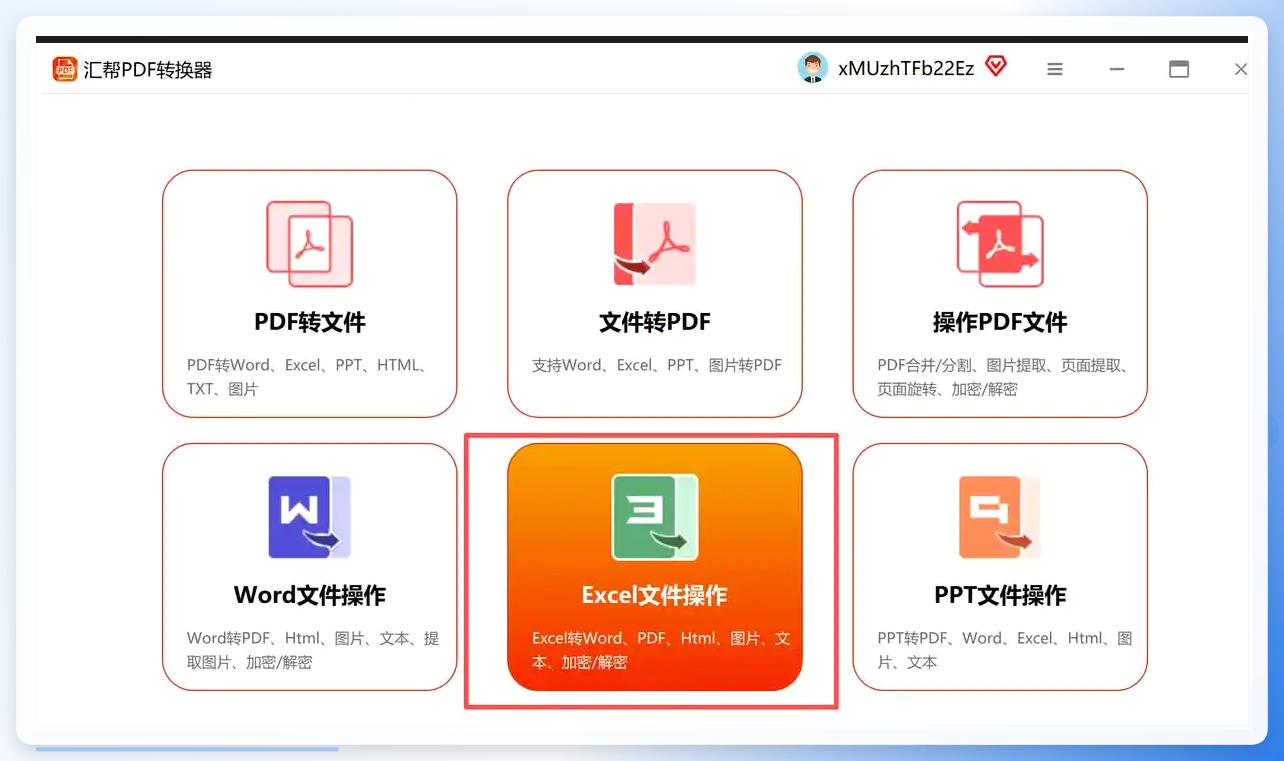Choose the Word文件操作 heading
1284x761 pixels.
[310, 595]
